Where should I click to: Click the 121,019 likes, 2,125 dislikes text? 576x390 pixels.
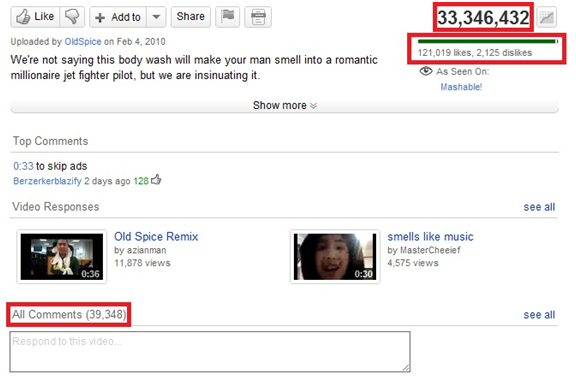[x=475, y=53]
